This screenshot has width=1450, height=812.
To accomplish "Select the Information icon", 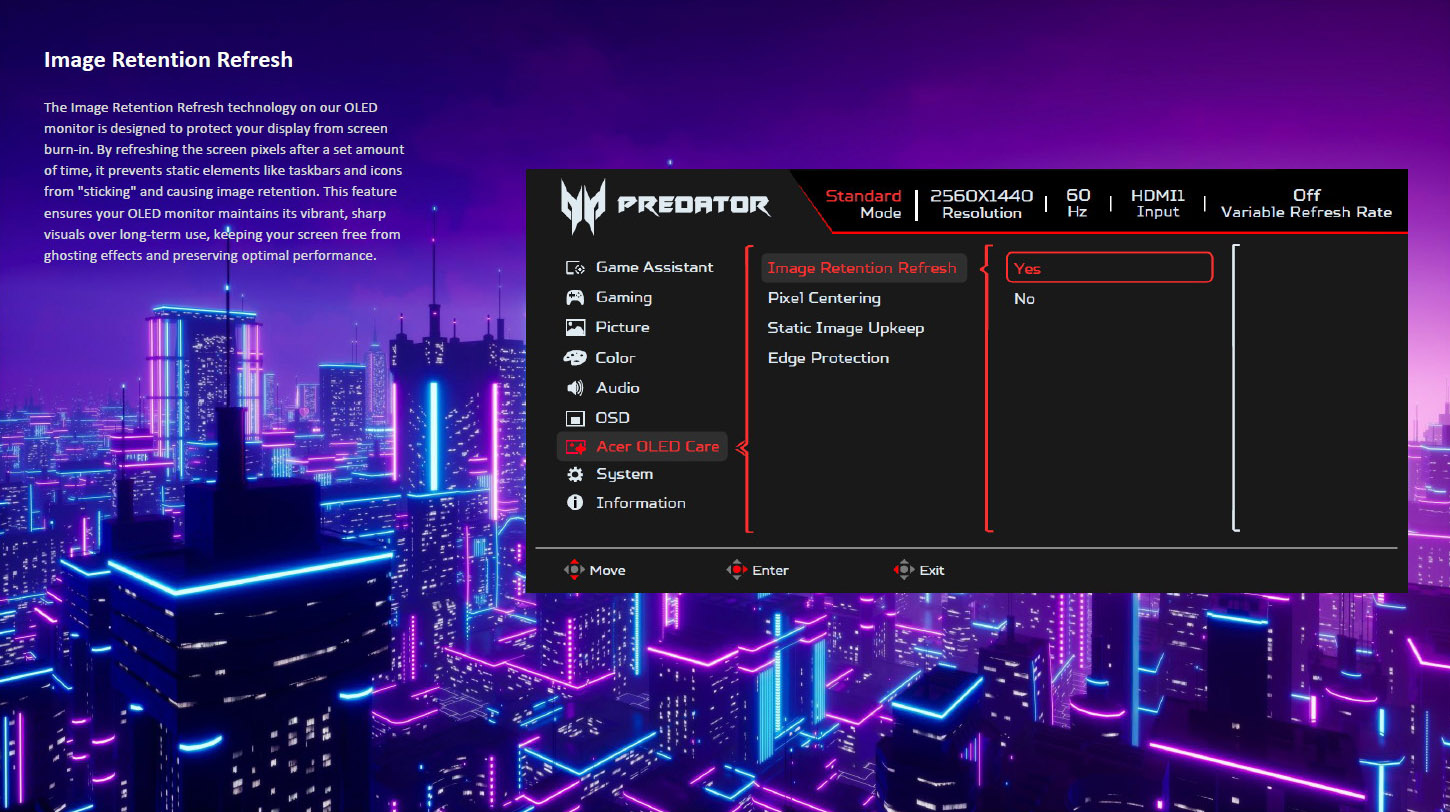I will pos(575,503).
